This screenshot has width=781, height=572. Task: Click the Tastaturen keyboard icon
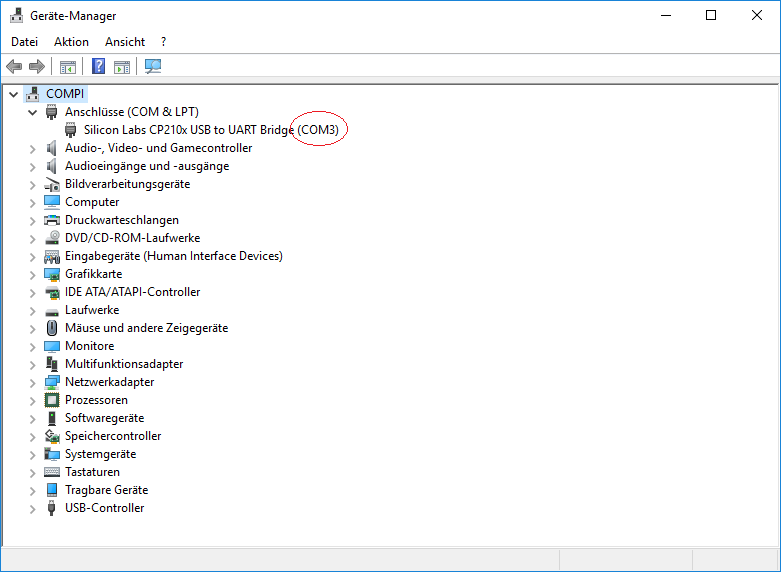(x=52, y=472)
